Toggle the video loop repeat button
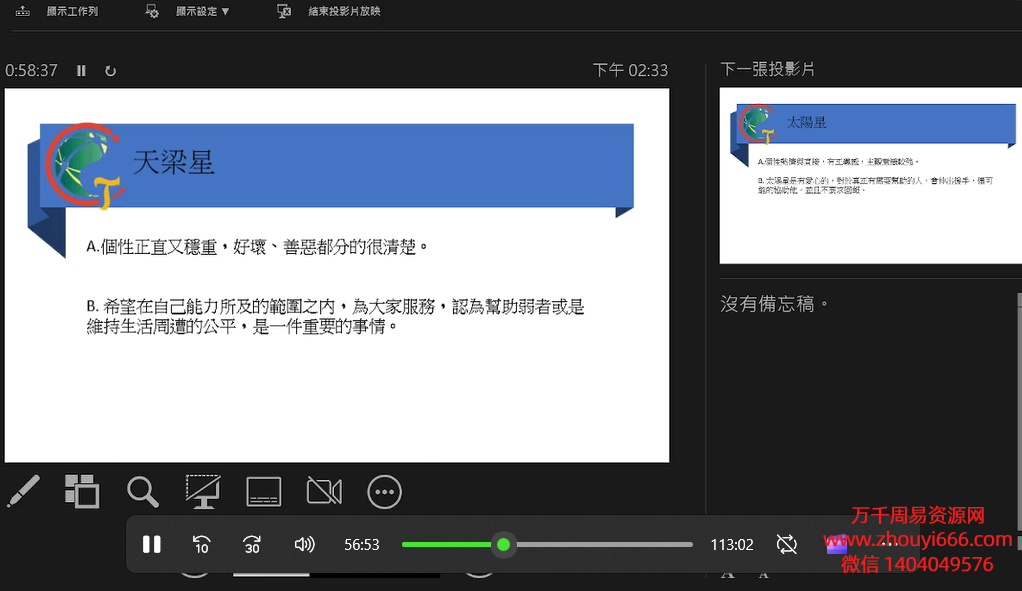 pos(787,544)
